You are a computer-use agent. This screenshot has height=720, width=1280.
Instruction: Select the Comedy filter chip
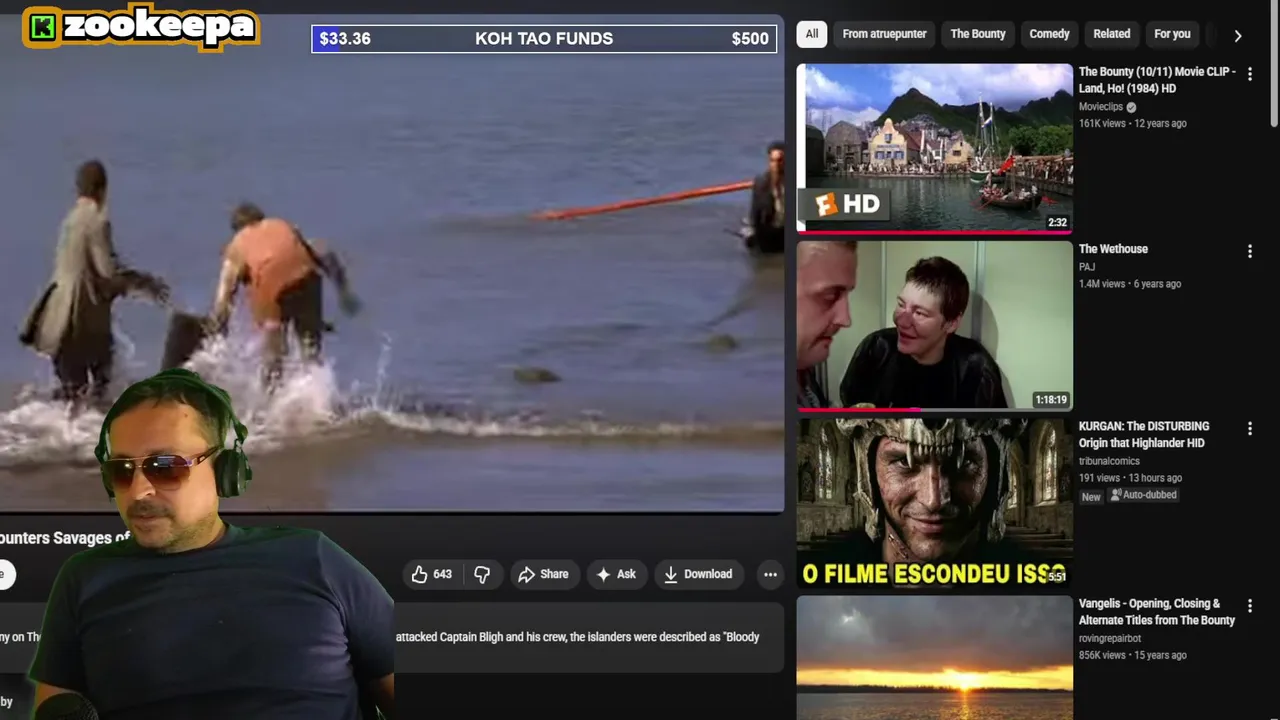point(1049,34)
